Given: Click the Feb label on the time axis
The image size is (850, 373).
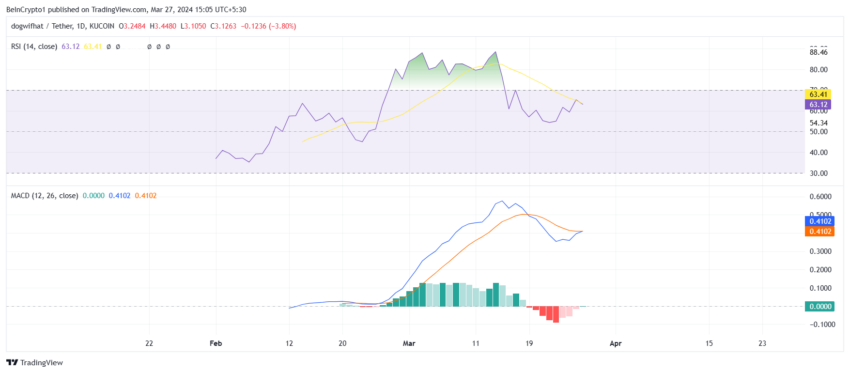Looking at the screenshot, I should [x=216, y=343].
